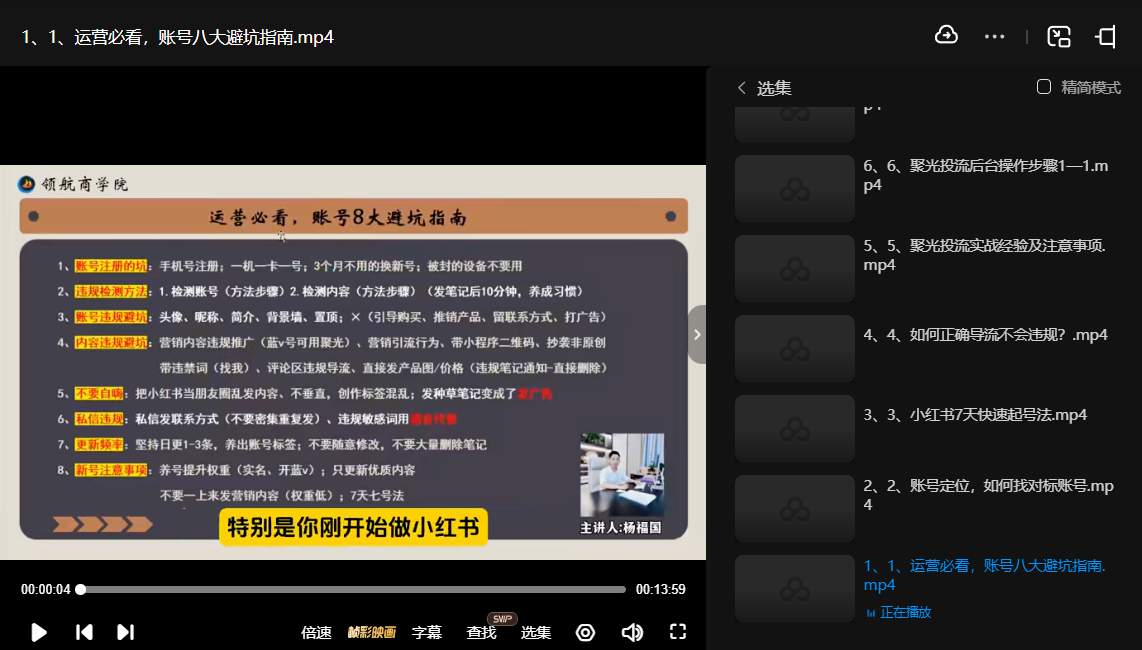Viewport: 1142px width, 650px height.
Task: Click the cloud save icon
Action: pyautogui.click(x=946, y=36)
